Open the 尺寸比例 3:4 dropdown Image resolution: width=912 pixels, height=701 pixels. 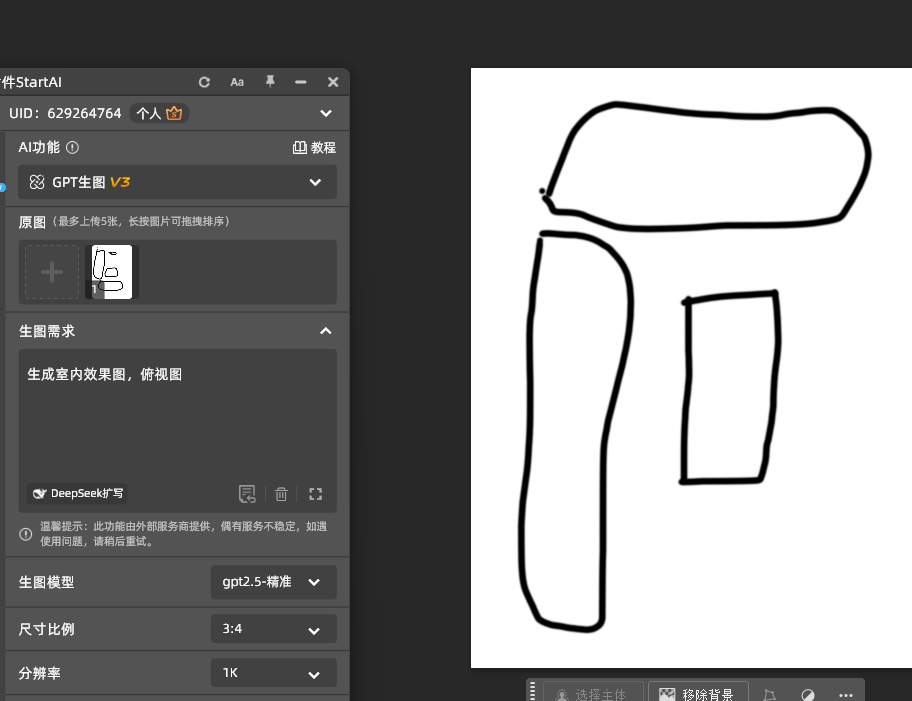[x=273, y=629]
